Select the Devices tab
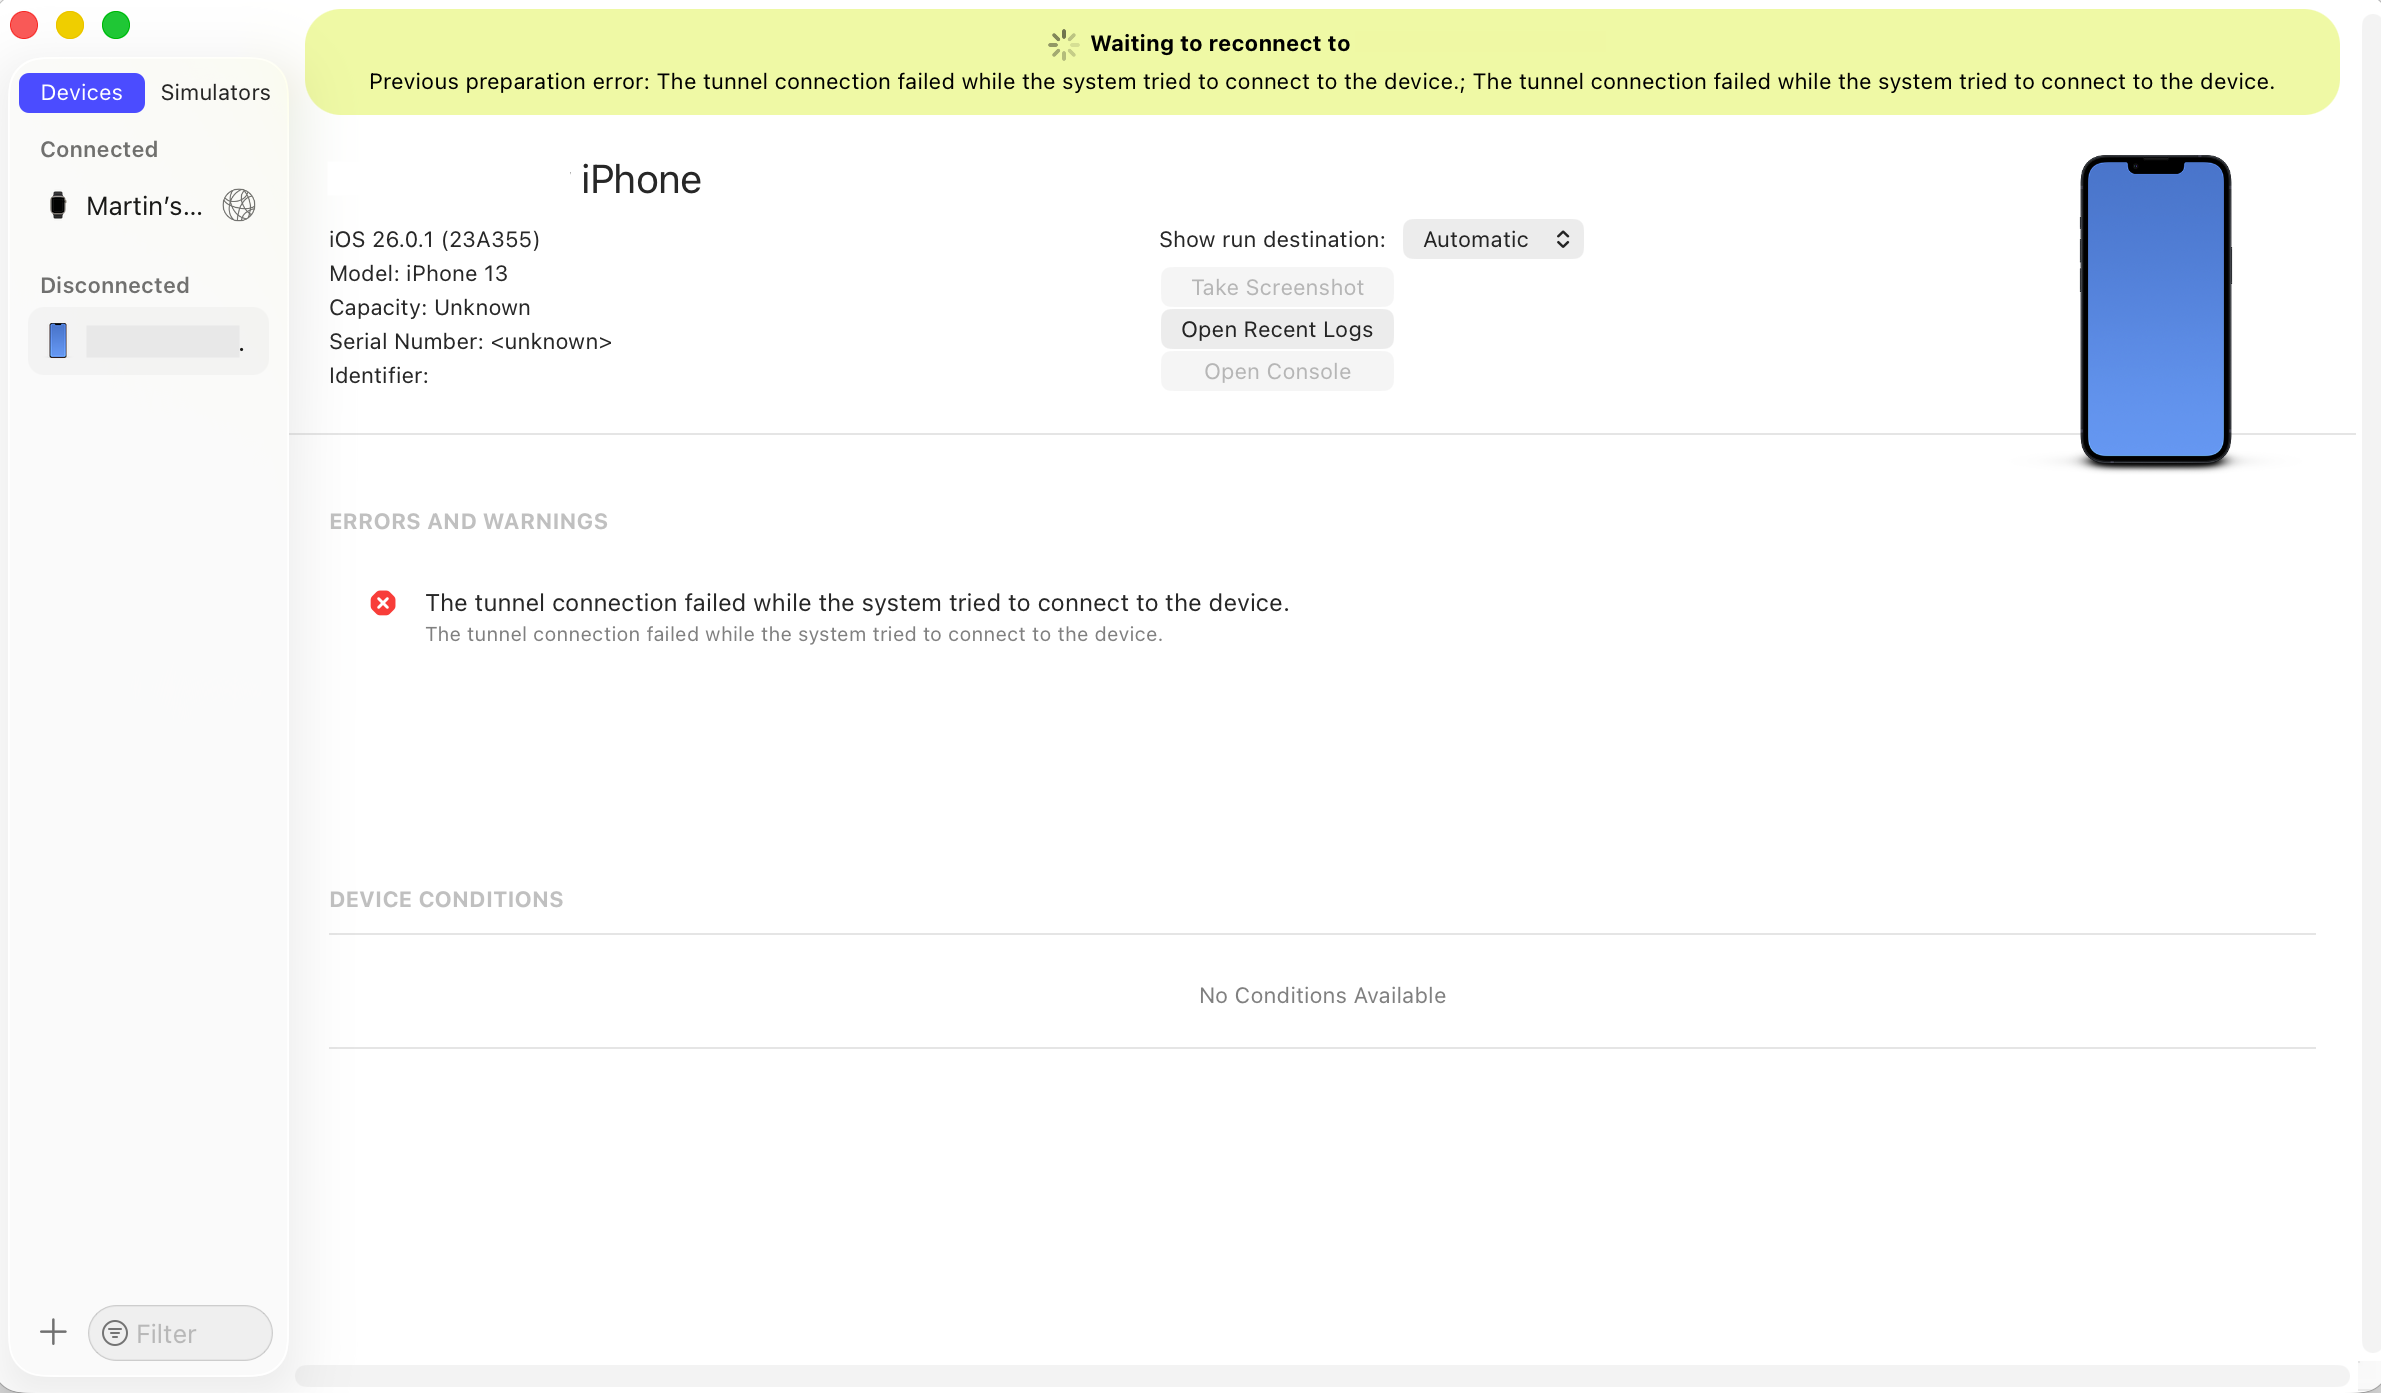The height and width of the screenshot is (1393, 2381). tap(82, 92)
